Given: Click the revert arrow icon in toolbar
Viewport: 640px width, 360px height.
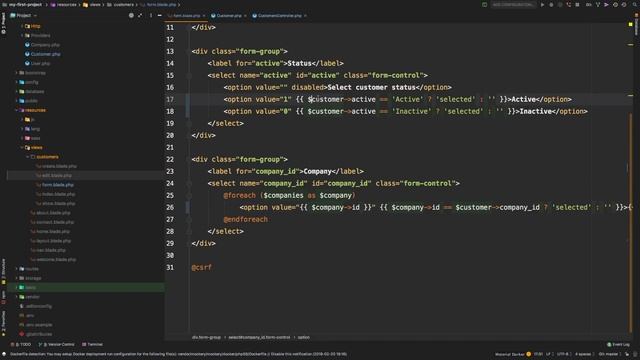Looking at the screenshot, I should 624,5.
